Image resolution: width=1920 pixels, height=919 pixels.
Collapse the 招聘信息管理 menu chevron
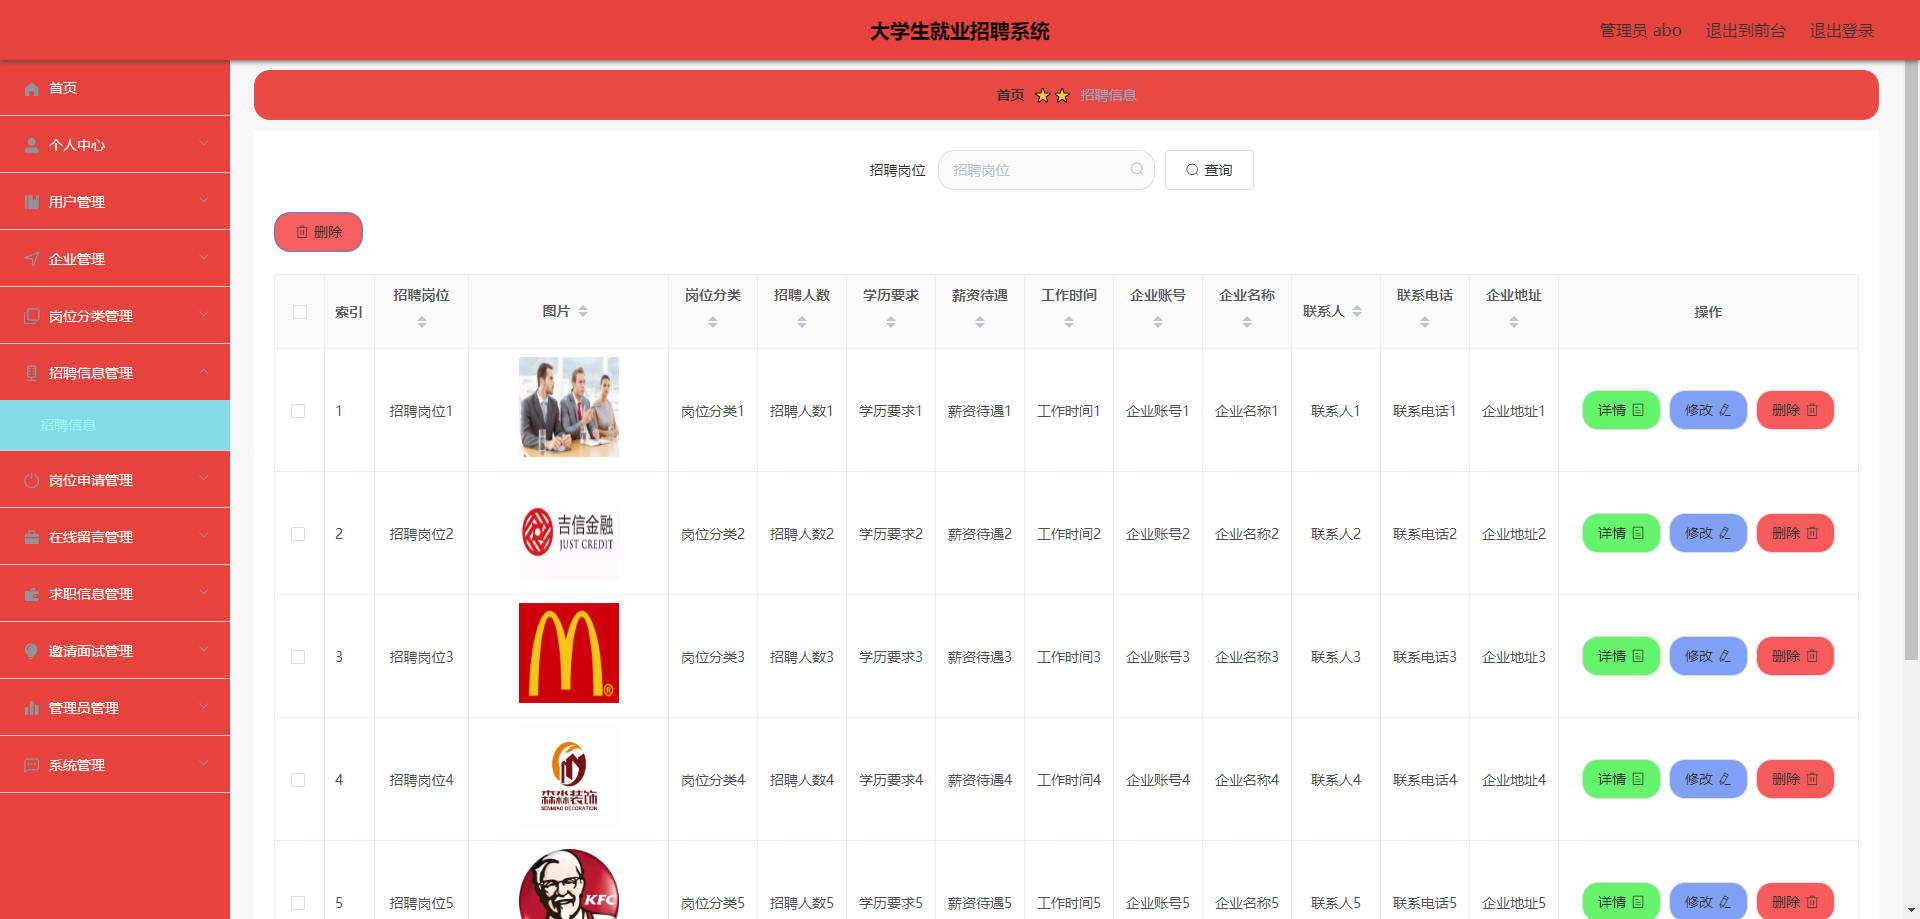coord(204,372)
